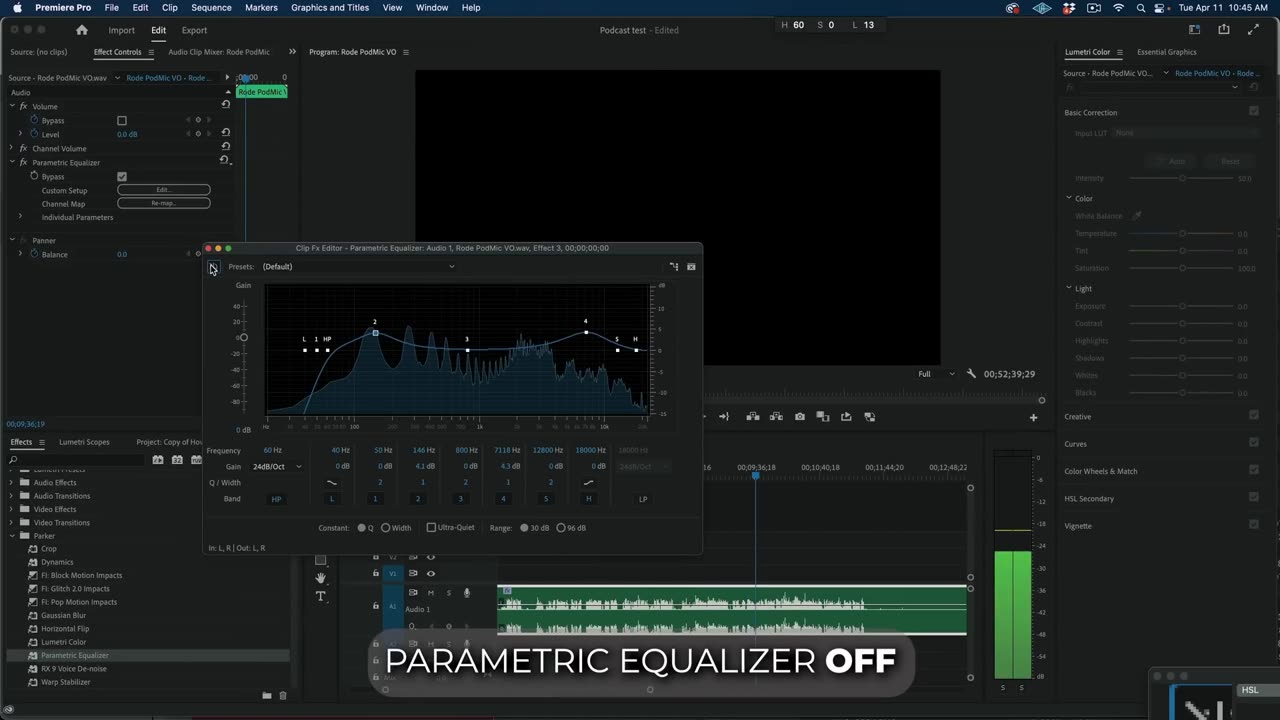Select the Hand tool in the timeline toolbar
The image size is (1280, 720).
click(x=321, y=578)
